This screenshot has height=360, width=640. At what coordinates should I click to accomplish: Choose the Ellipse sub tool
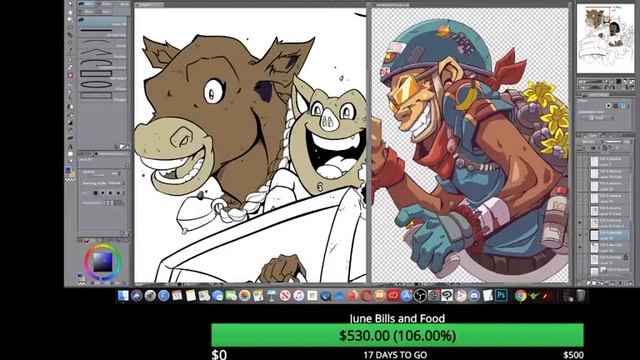click(x=103, y=85)
